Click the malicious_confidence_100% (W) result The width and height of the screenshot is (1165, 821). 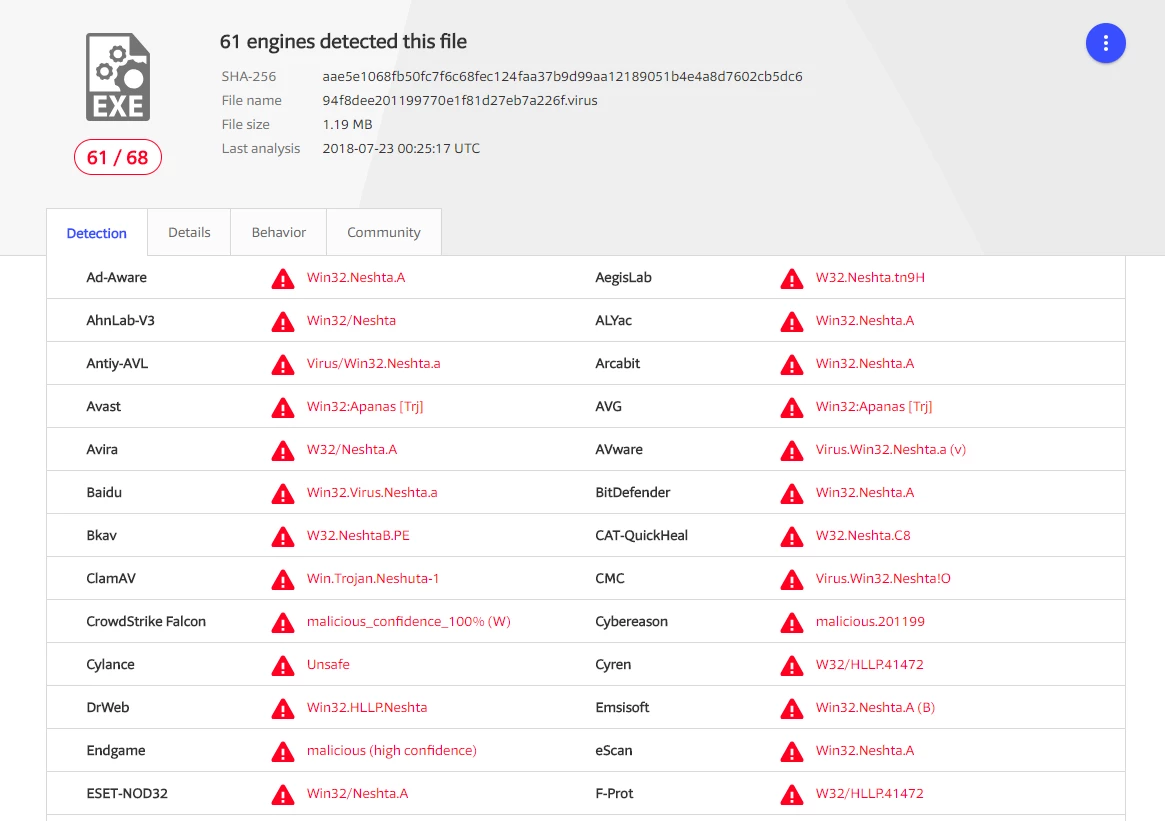[x=409, y=622]
